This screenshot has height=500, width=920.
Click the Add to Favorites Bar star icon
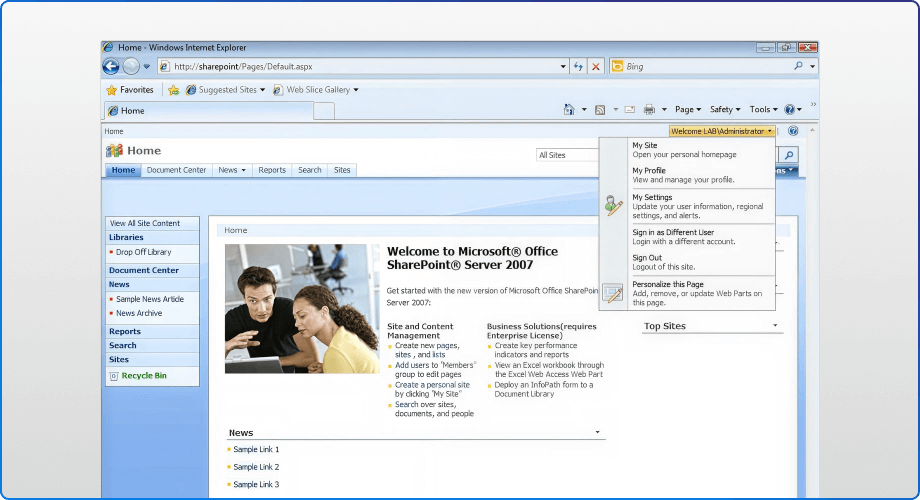coord(173,90)
